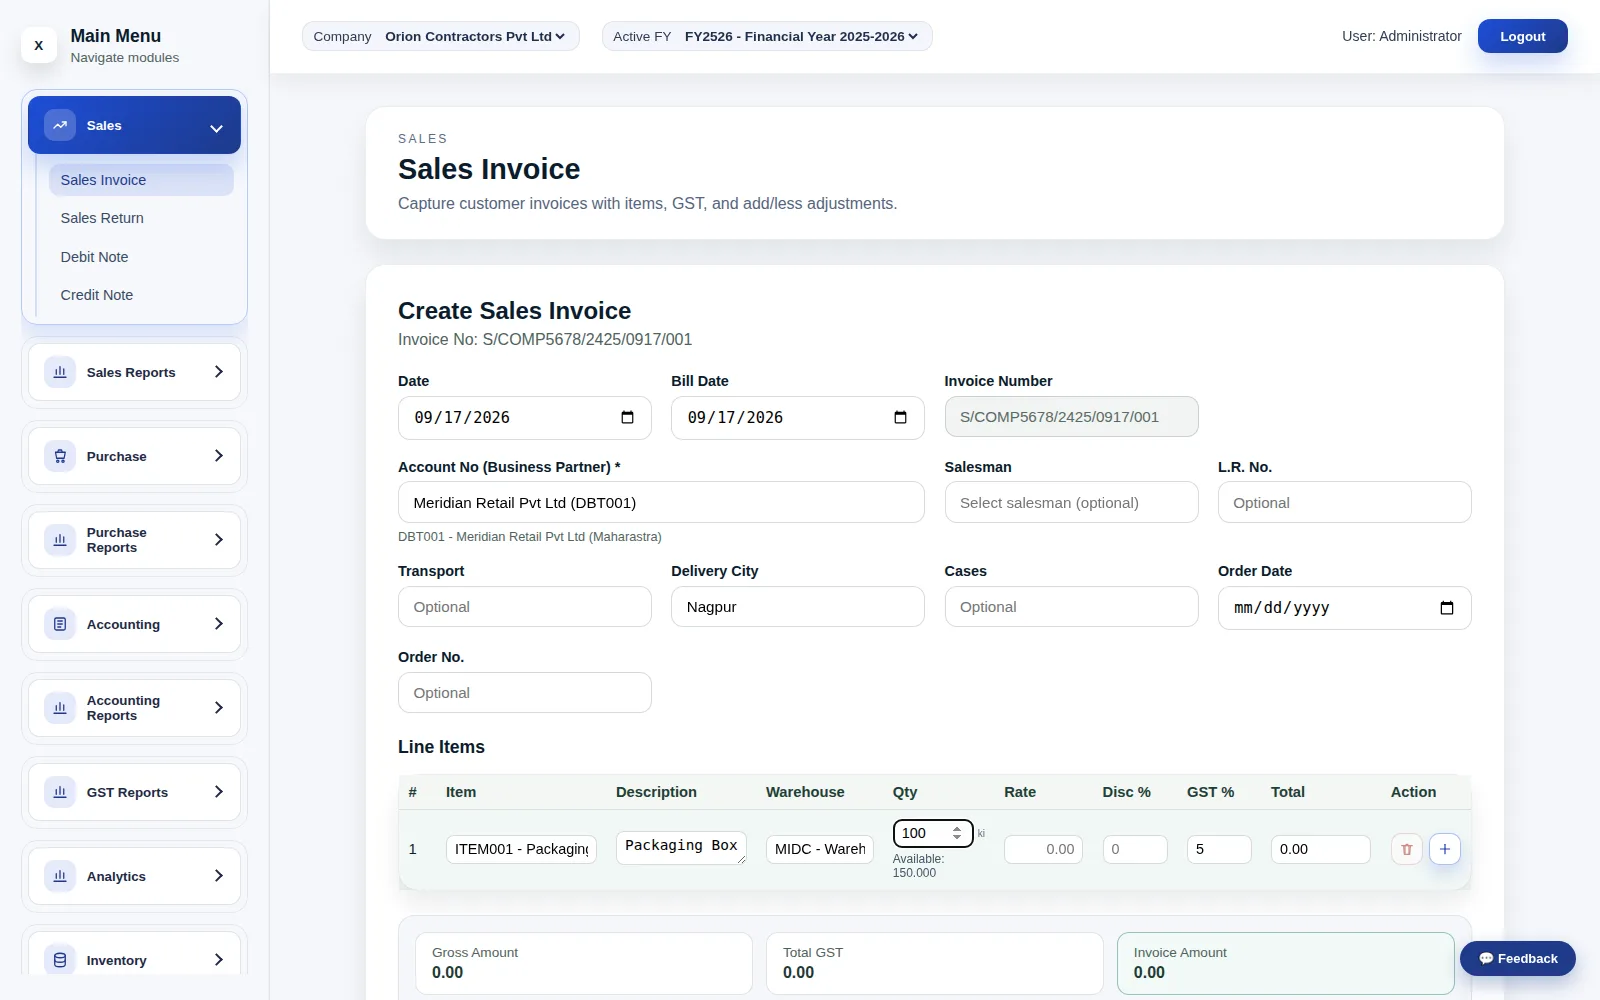Image resolution: width=1600 pixels, height=1000 pixels.
Task: Click the Disc % field
Action: coord(1135,849)
